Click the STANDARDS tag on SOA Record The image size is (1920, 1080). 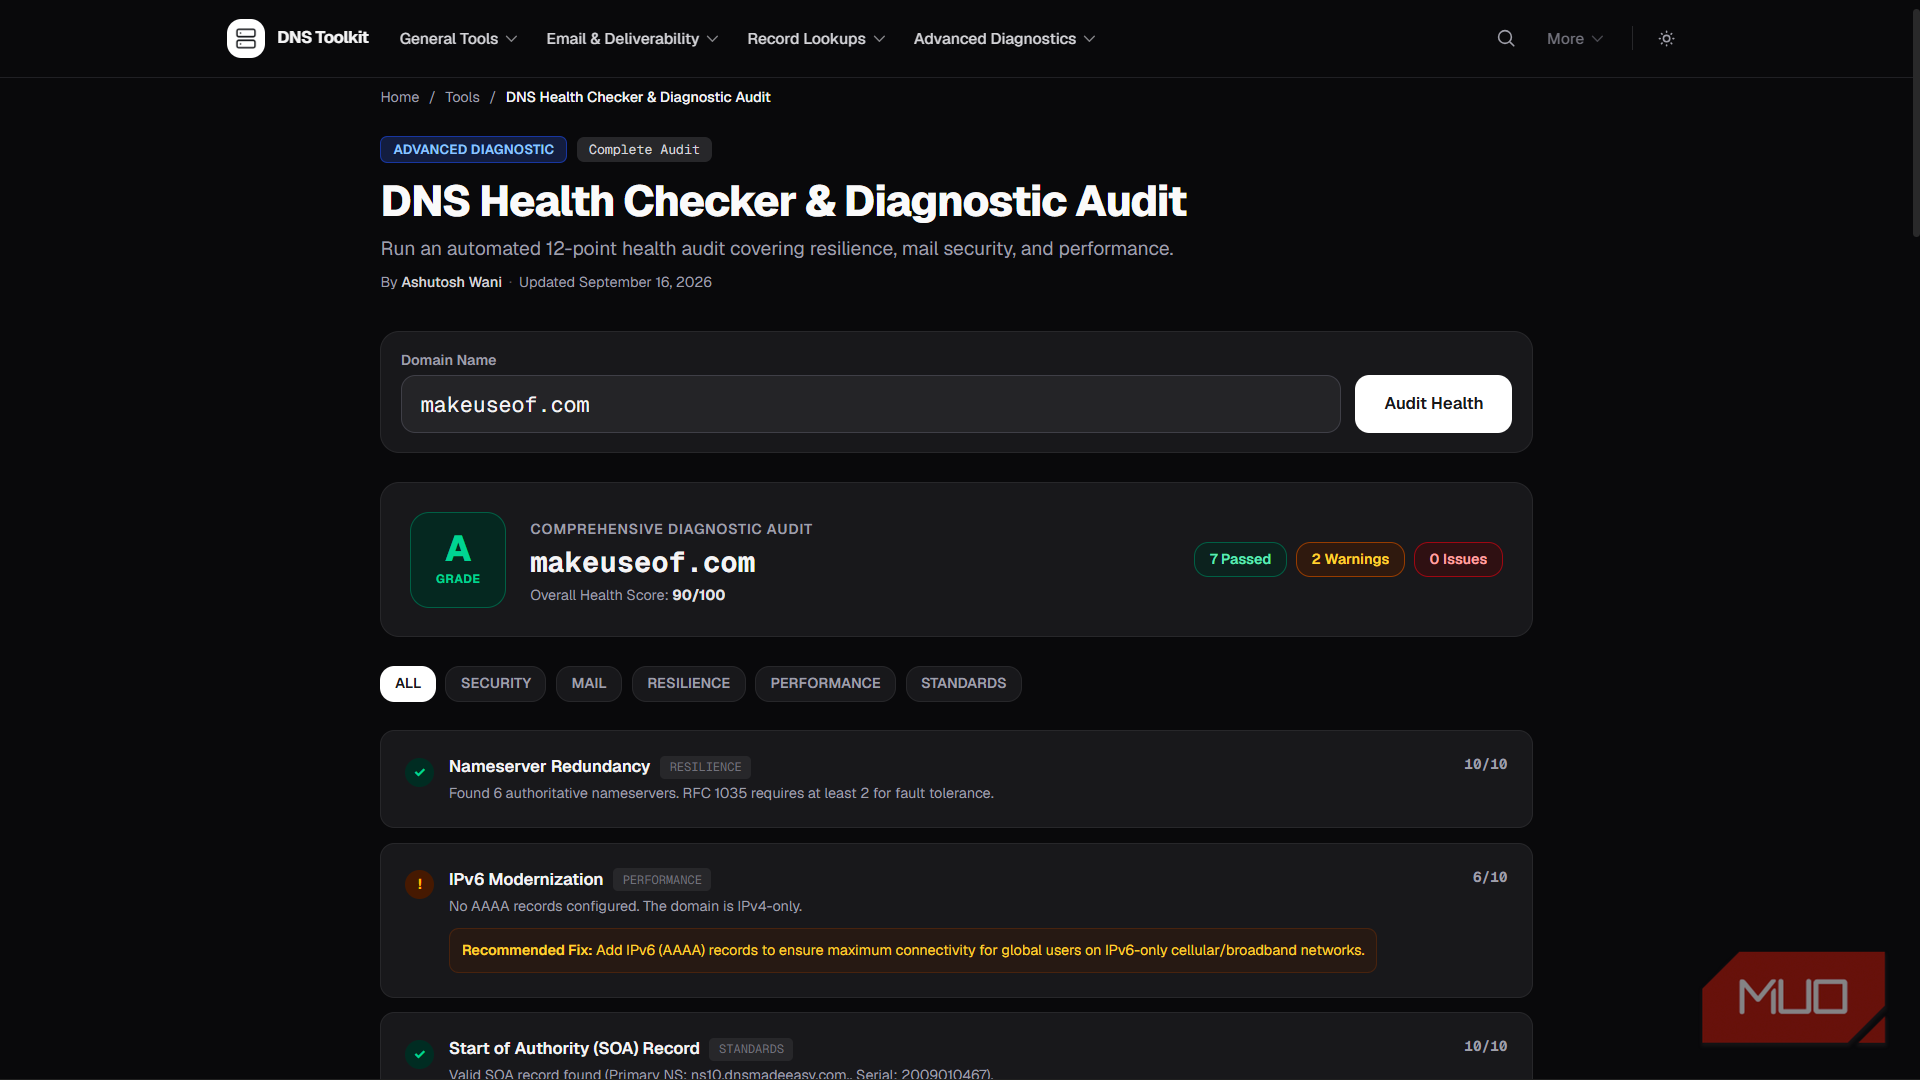(751, 1050)
